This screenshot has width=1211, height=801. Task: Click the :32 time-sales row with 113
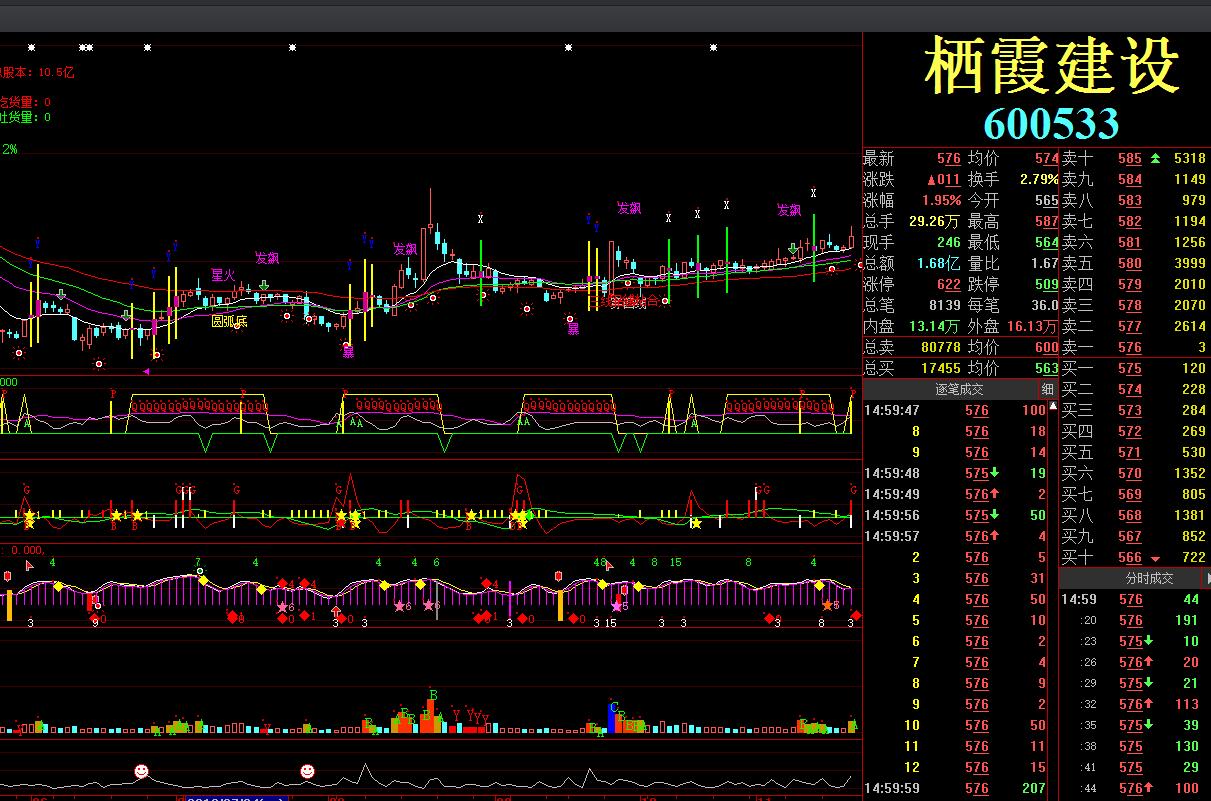coord(1135,704)
